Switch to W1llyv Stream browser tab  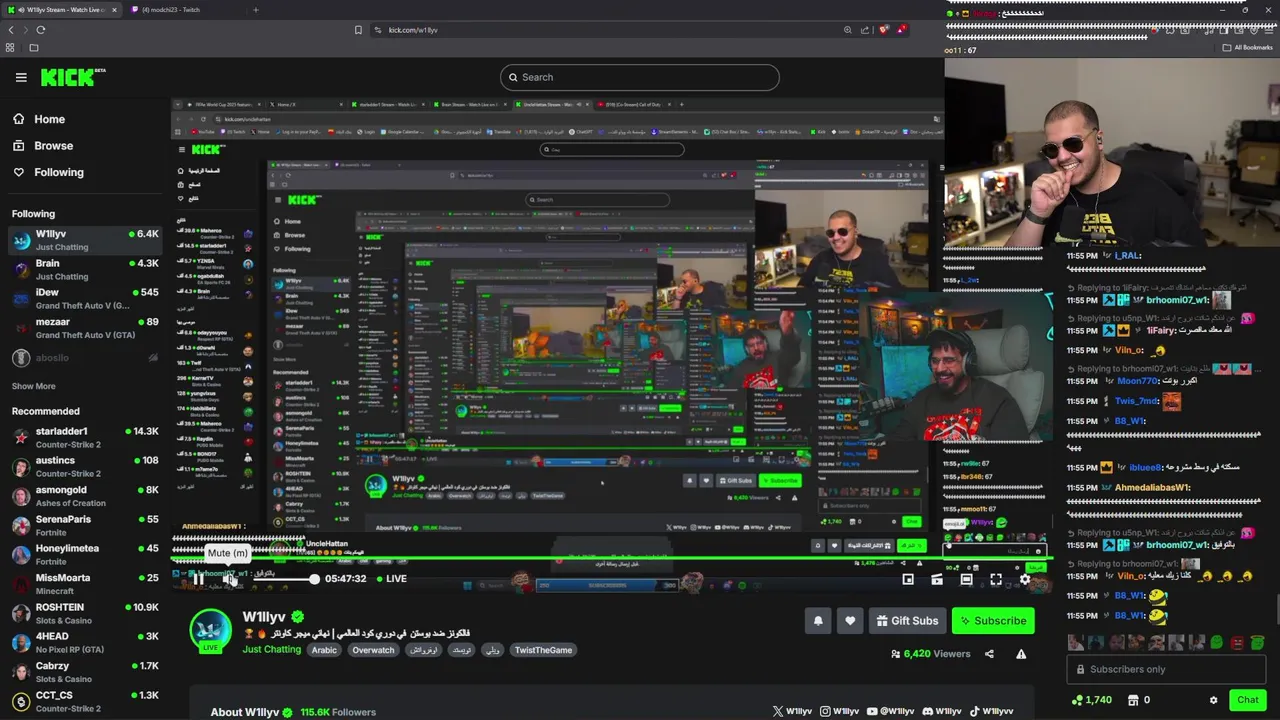(61, 10)
